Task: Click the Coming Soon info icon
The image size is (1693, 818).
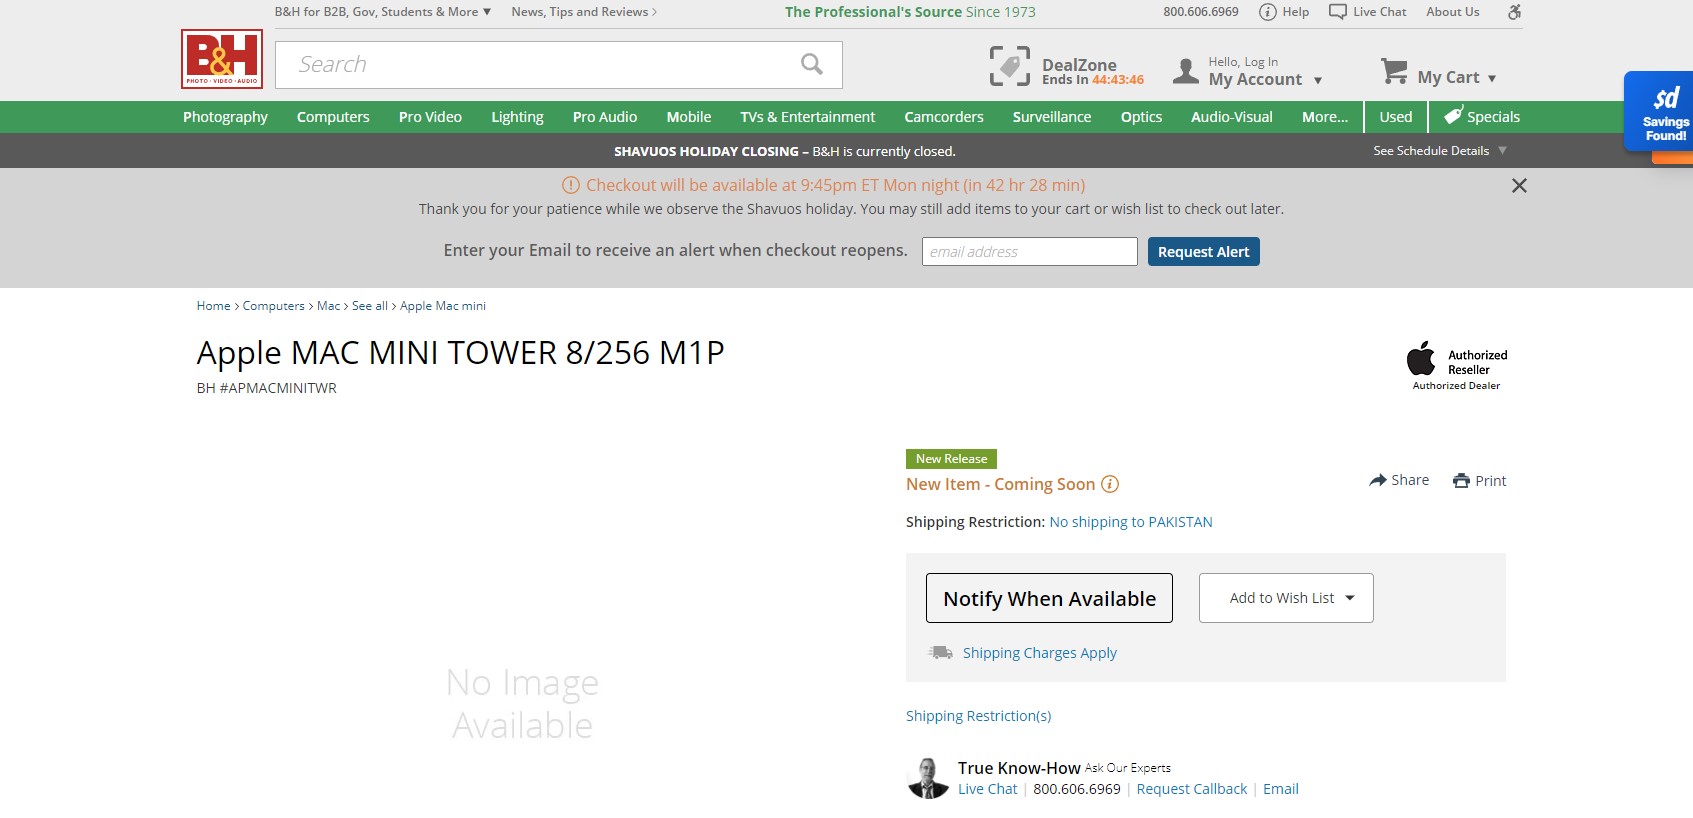Action: [1110, 484]
